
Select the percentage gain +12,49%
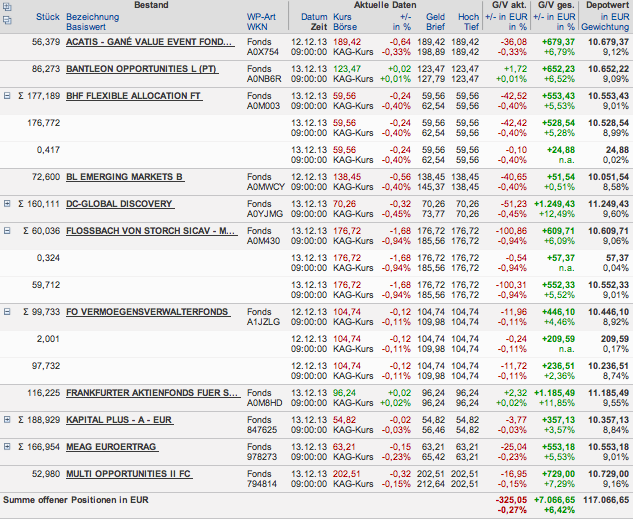click(558, 214)
